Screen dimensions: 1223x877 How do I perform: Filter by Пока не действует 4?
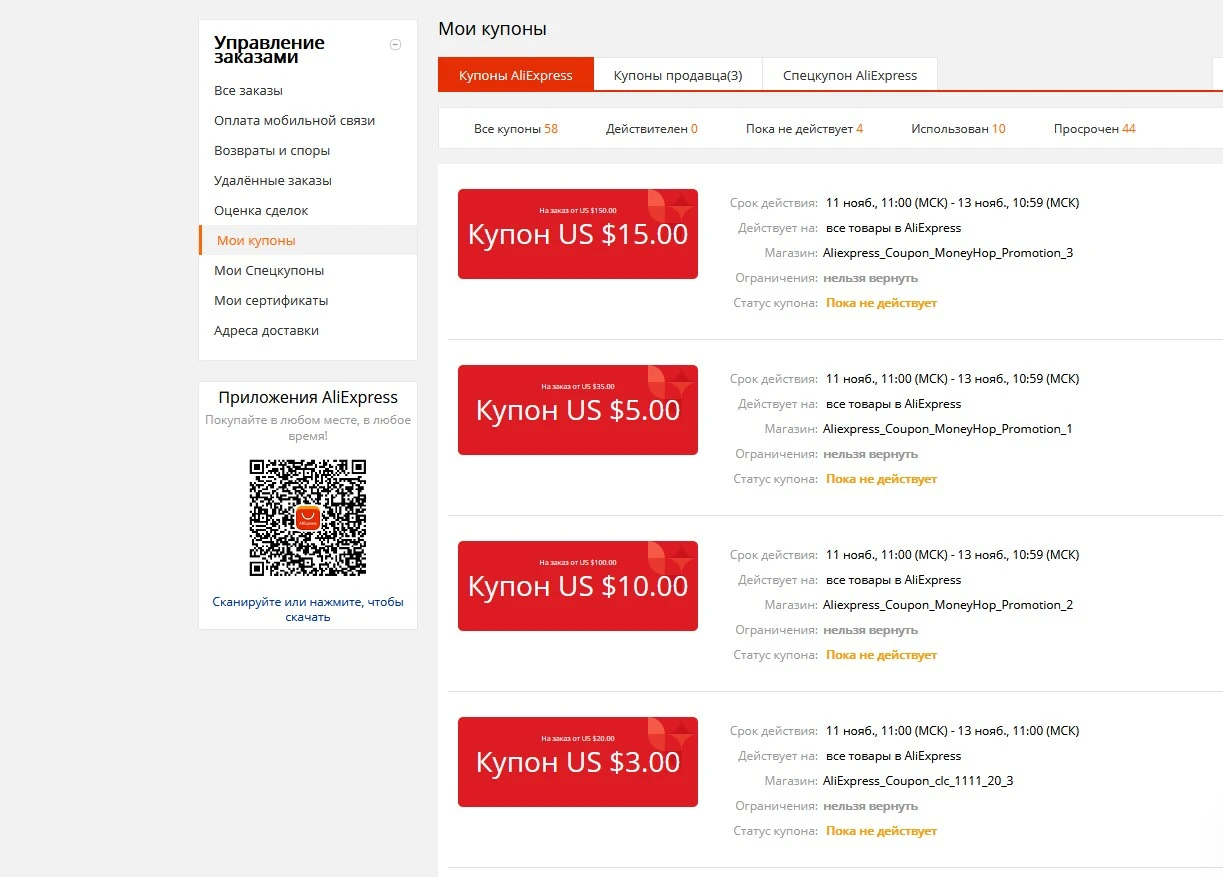click(x=804, y=129)
